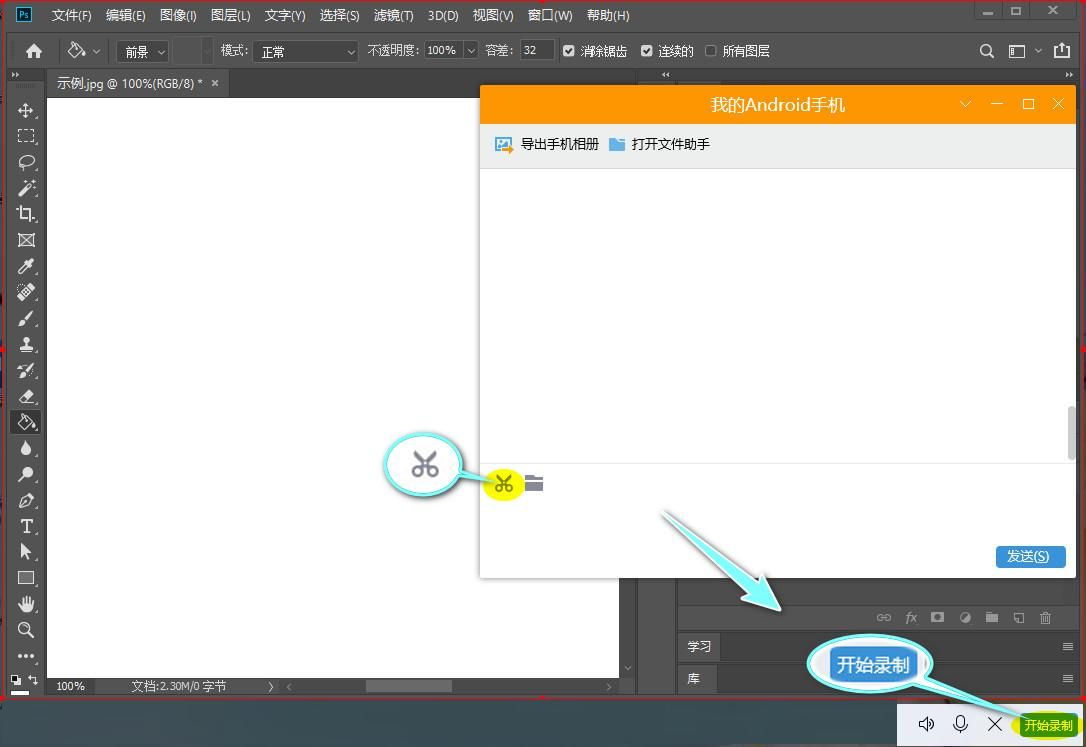Image resolution: width=1086 pixels, height=747 pixels.
Task: Open the 不透明度 opacity dropdown arrow
Action: [x=471, y=51]
